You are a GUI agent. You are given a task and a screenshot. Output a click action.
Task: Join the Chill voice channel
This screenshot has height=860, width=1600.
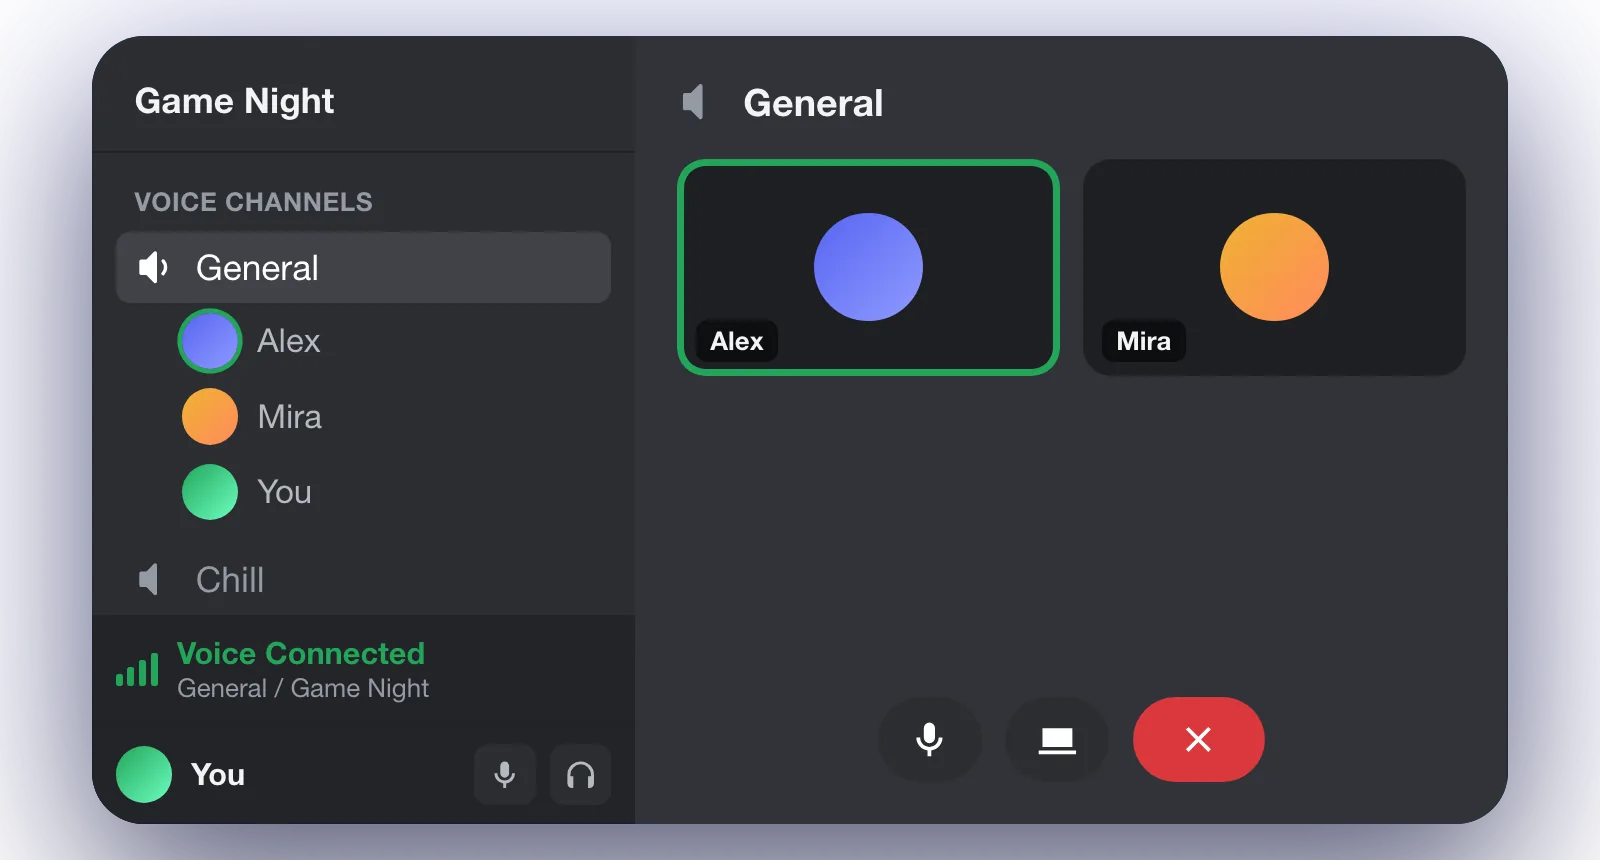tap(363, 579)
